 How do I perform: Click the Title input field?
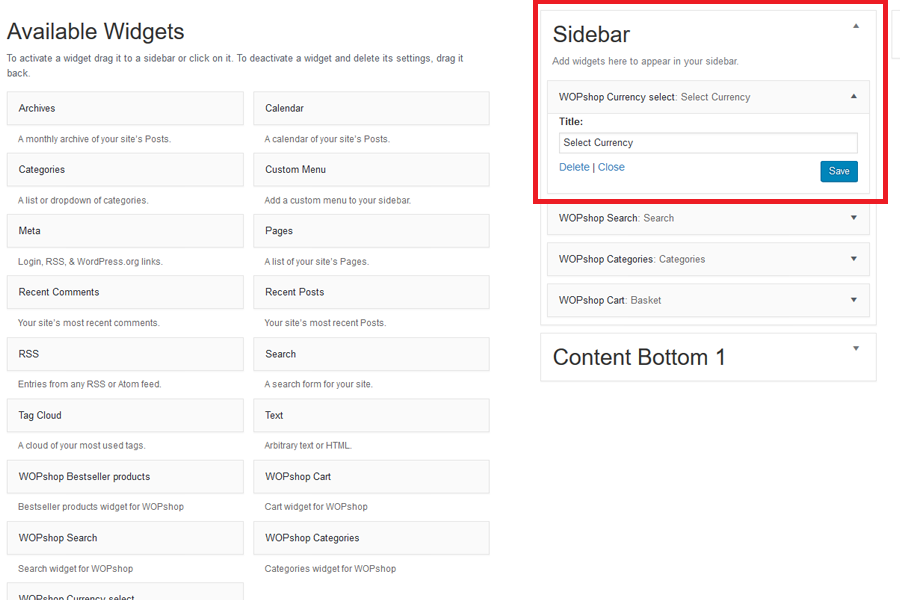(707, 143)
